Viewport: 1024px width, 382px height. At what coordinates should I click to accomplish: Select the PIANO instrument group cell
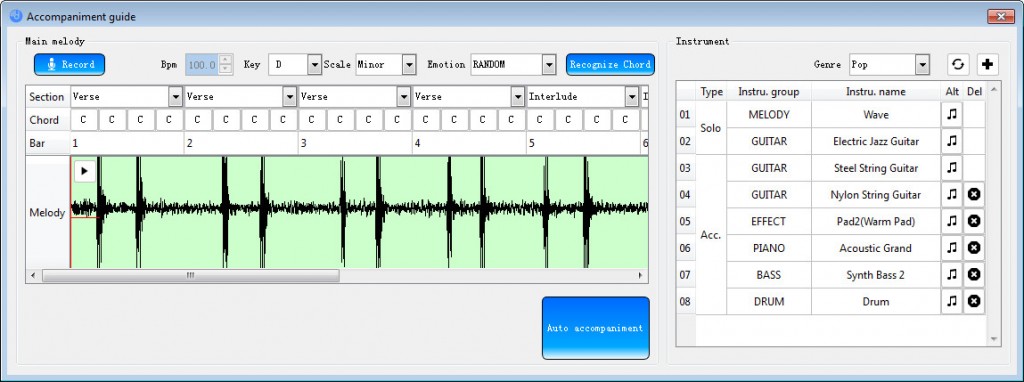pyautogui.click(x=769, y=248)
